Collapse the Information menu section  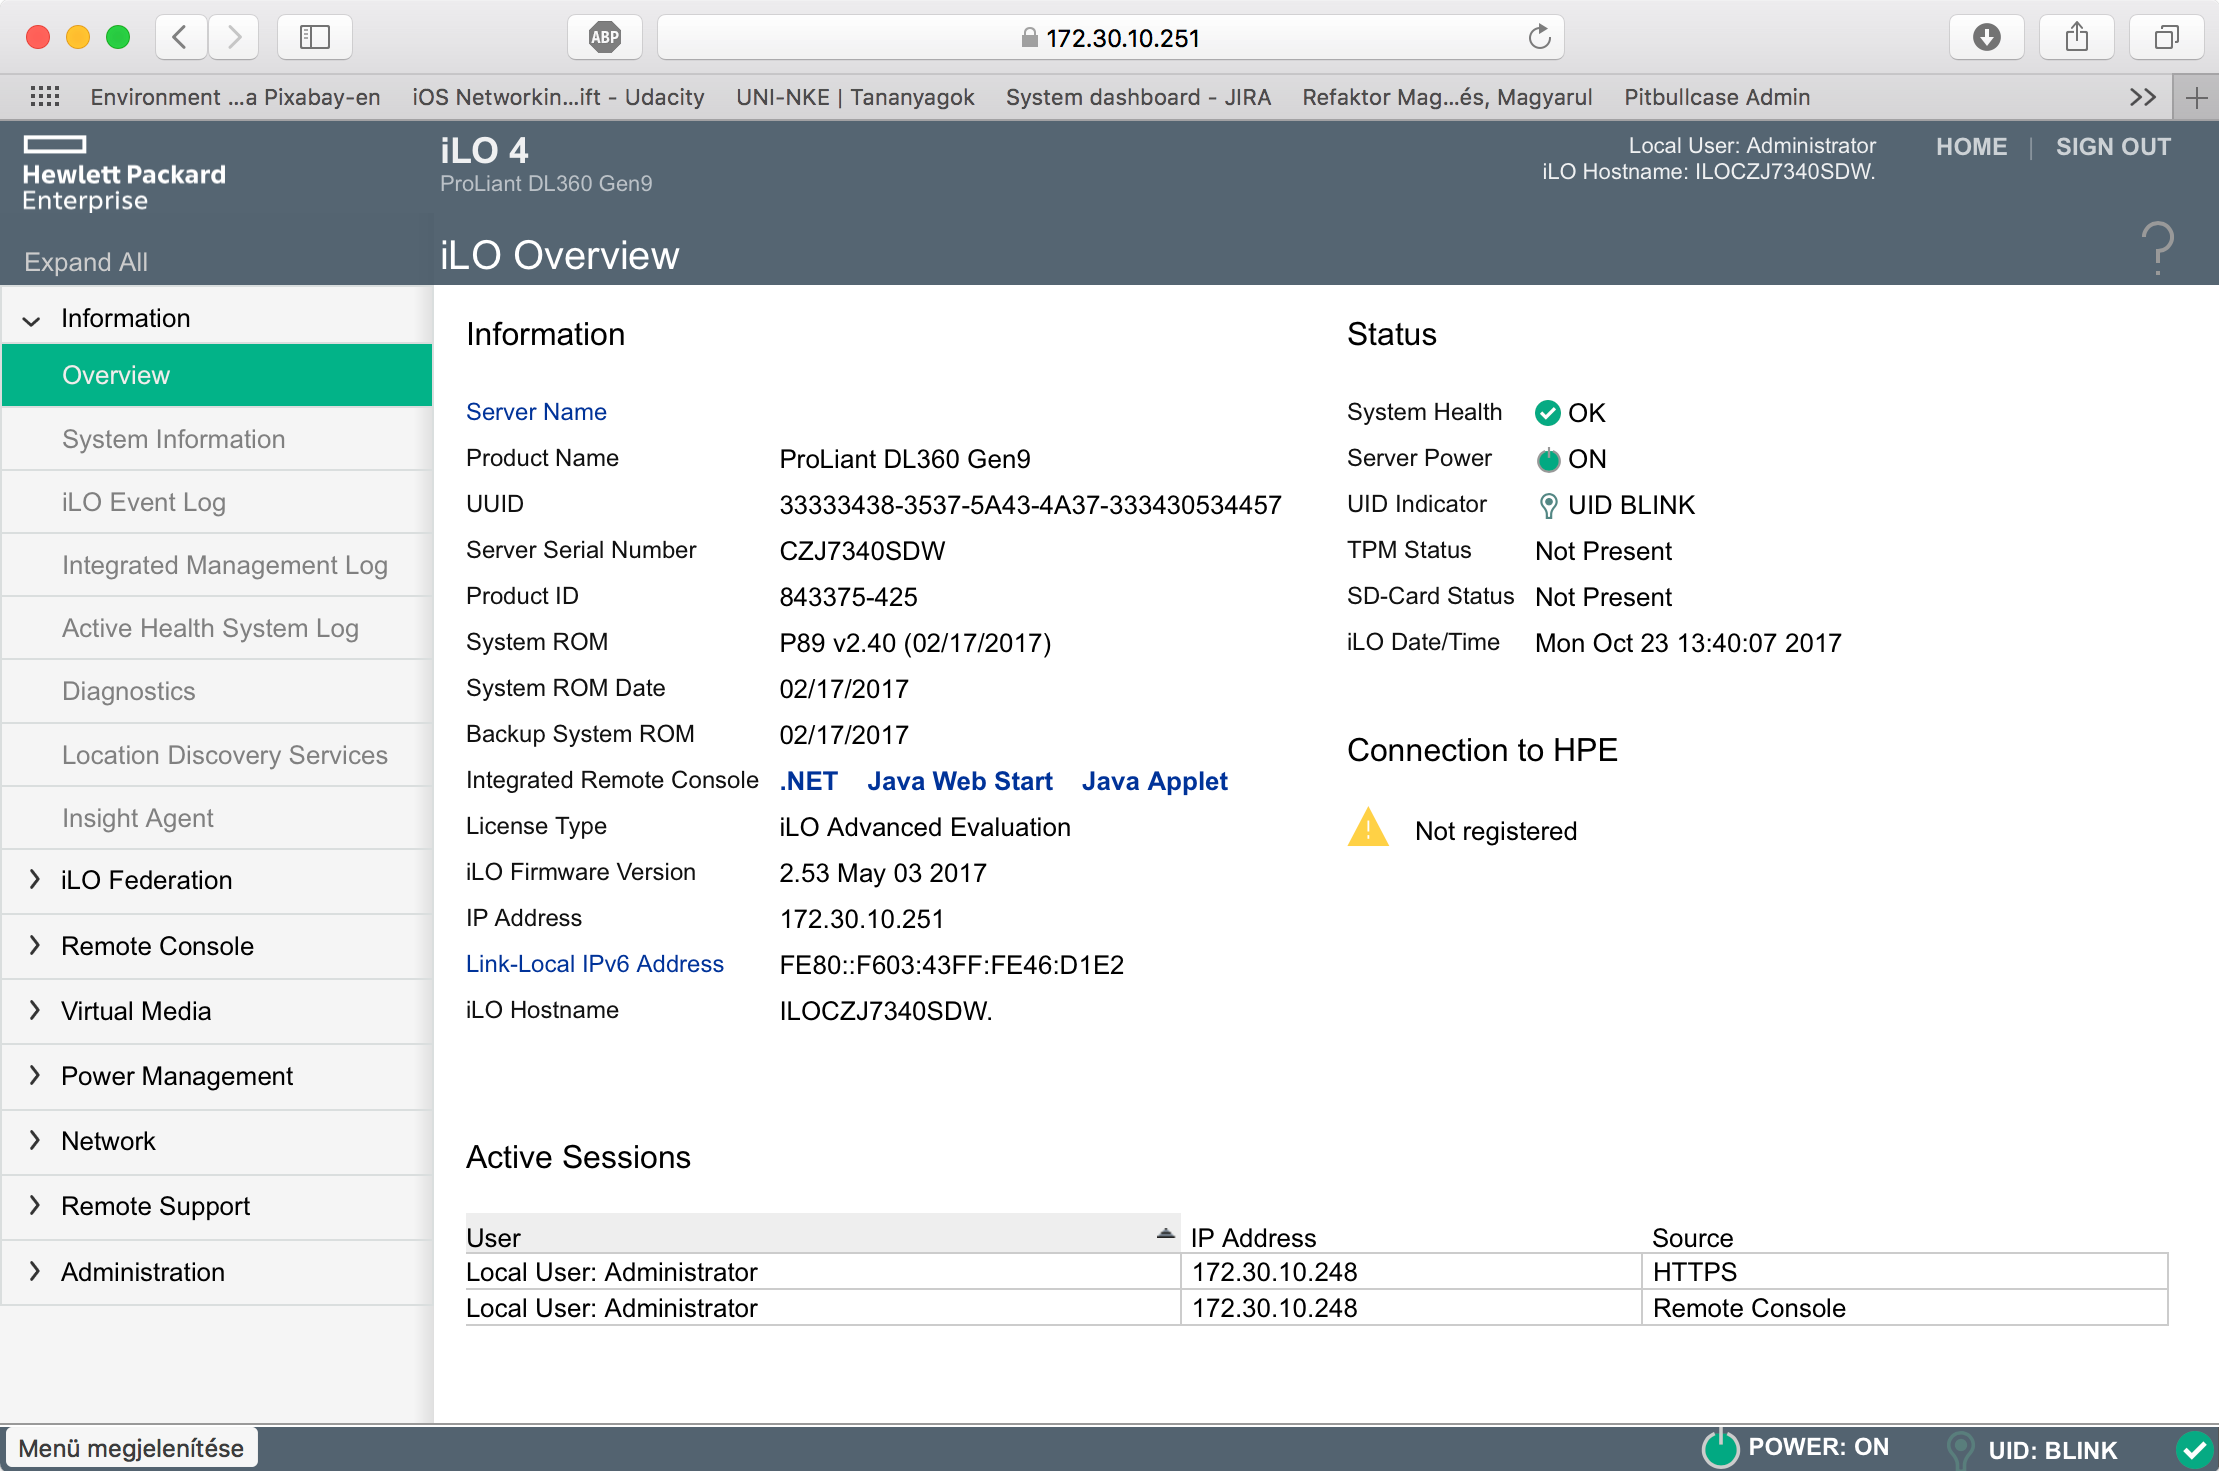click(x=32, y=320)
